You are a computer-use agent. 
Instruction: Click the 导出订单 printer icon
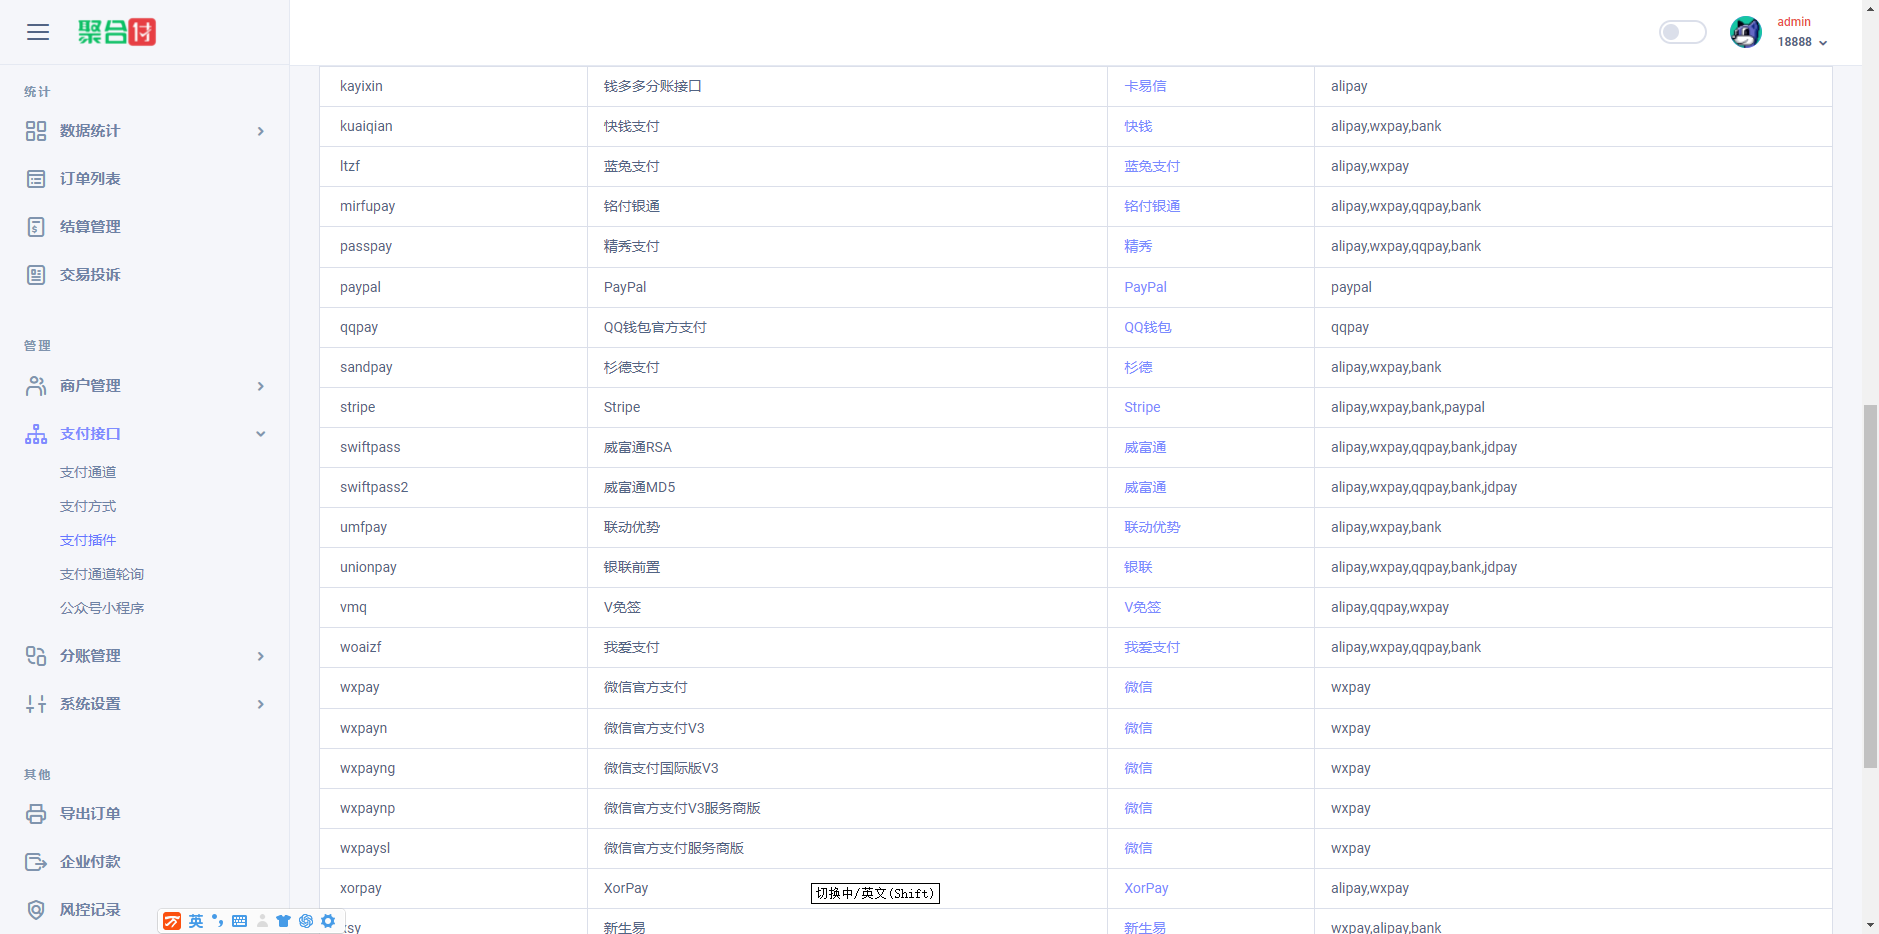[36, 814]
